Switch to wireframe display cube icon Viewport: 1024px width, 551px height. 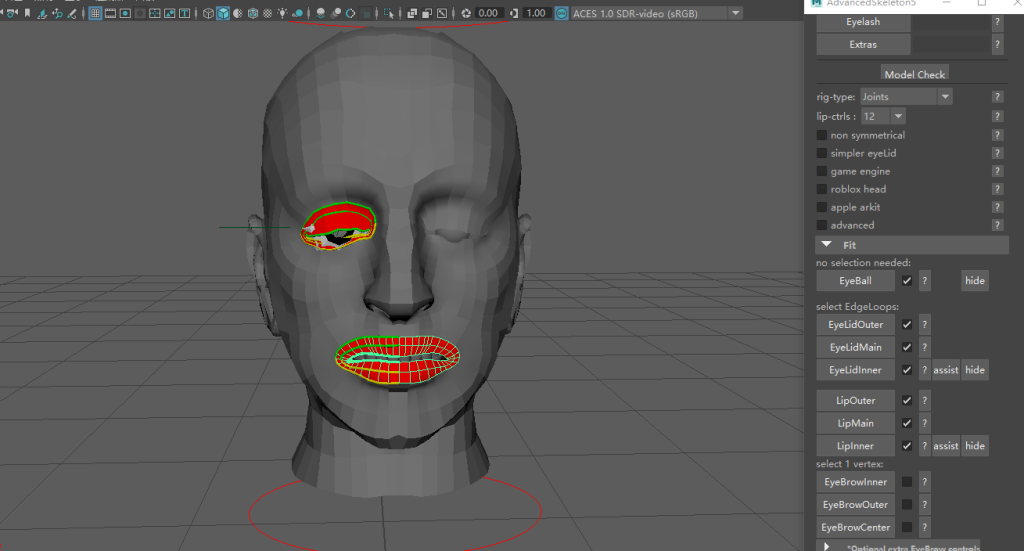coord(208,13)
